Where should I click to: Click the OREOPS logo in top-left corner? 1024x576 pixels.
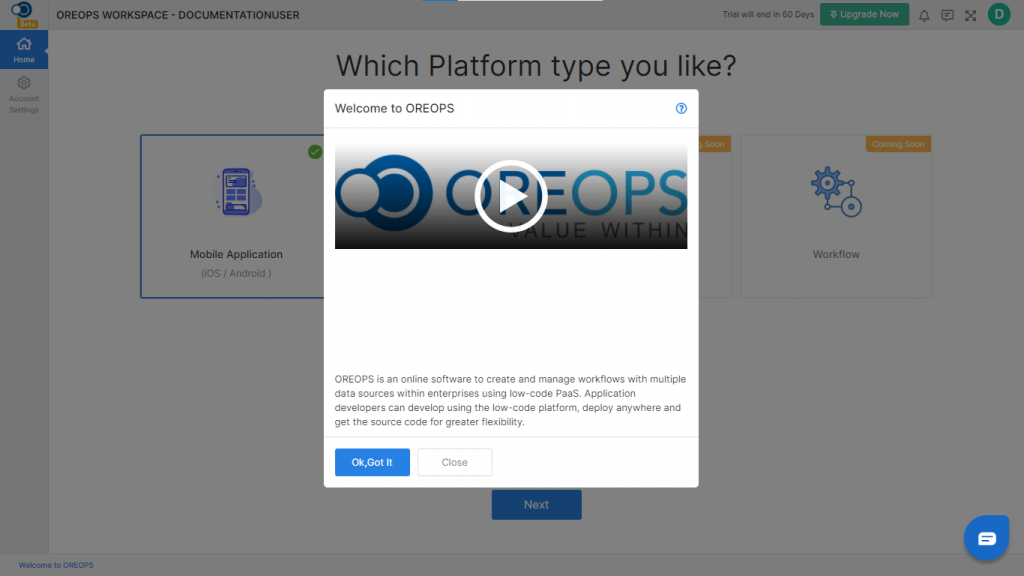click(x=22, y=9)
